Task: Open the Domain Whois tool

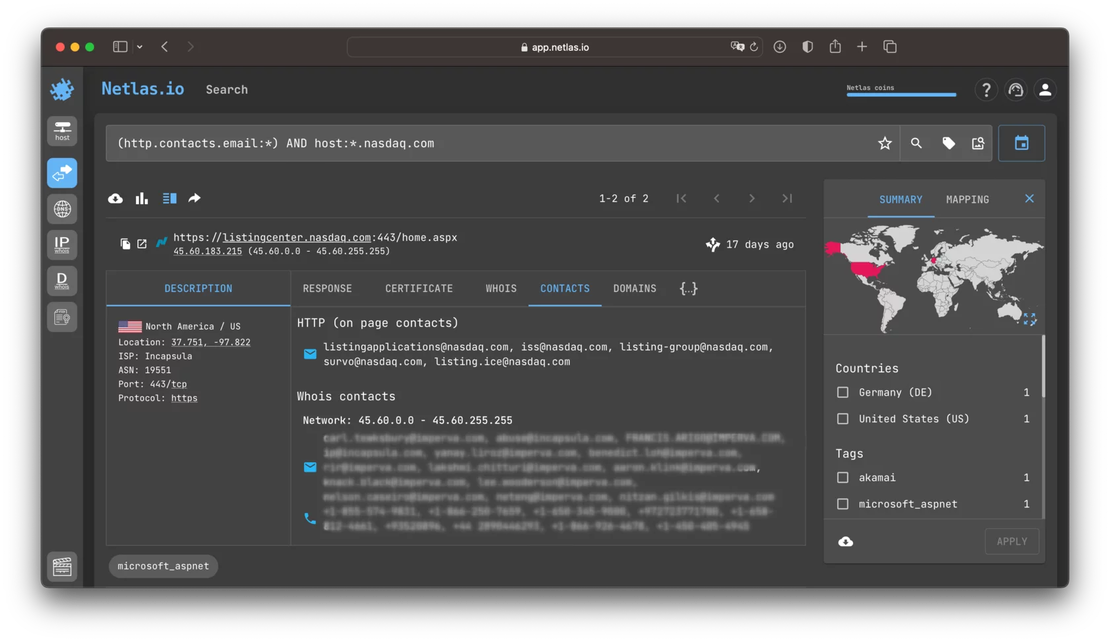Action: (x=62, y=280)
